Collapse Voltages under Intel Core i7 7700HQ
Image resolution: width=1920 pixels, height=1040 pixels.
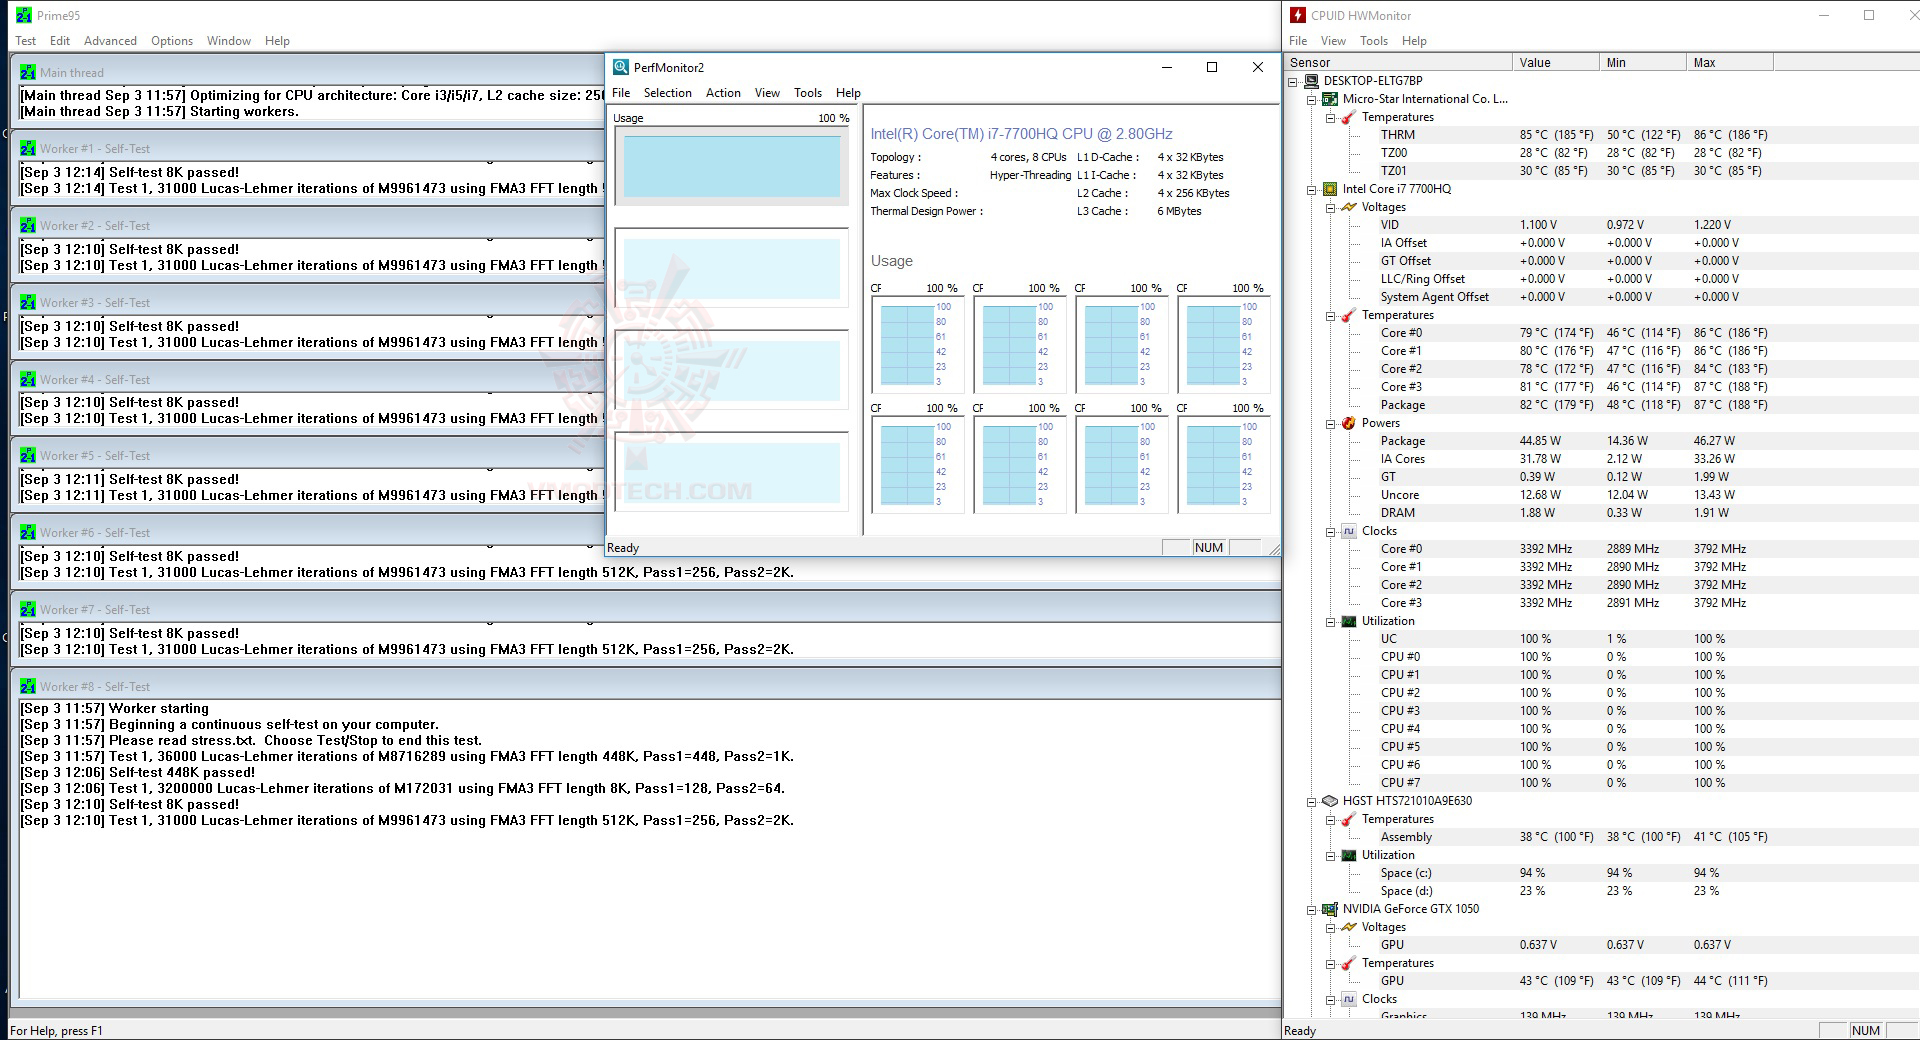1331,207
